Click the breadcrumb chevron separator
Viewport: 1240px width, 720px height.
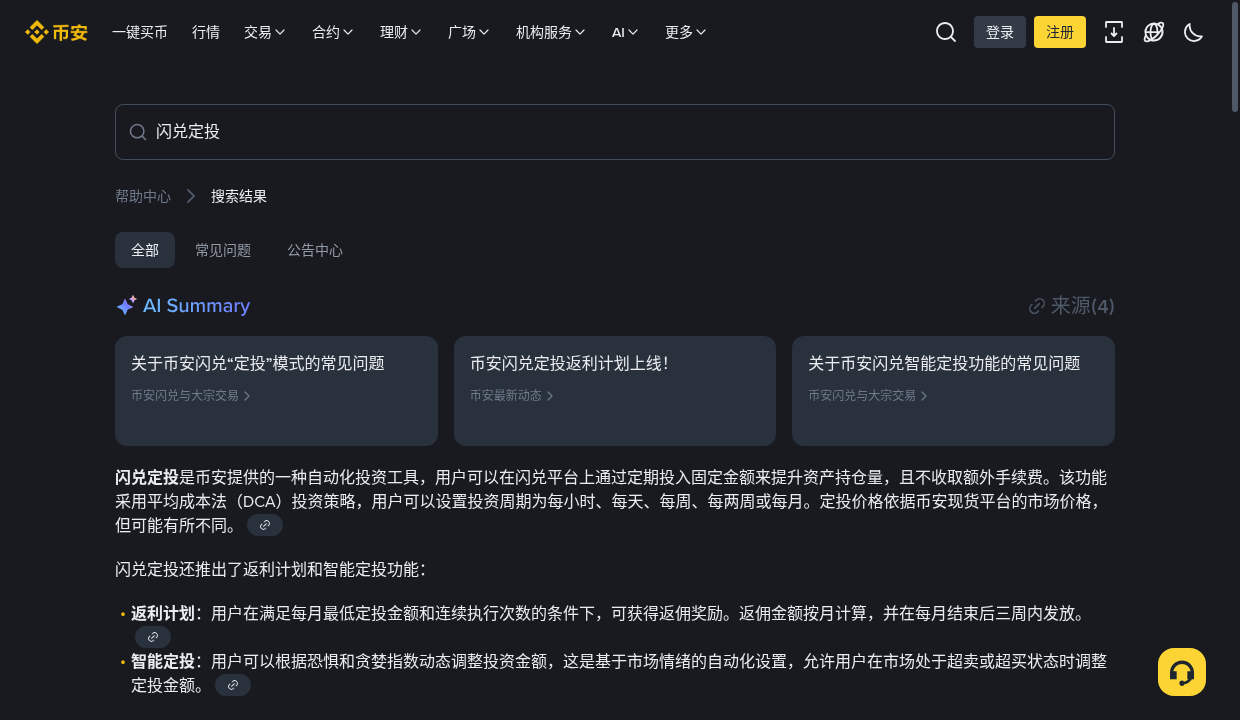191,196
